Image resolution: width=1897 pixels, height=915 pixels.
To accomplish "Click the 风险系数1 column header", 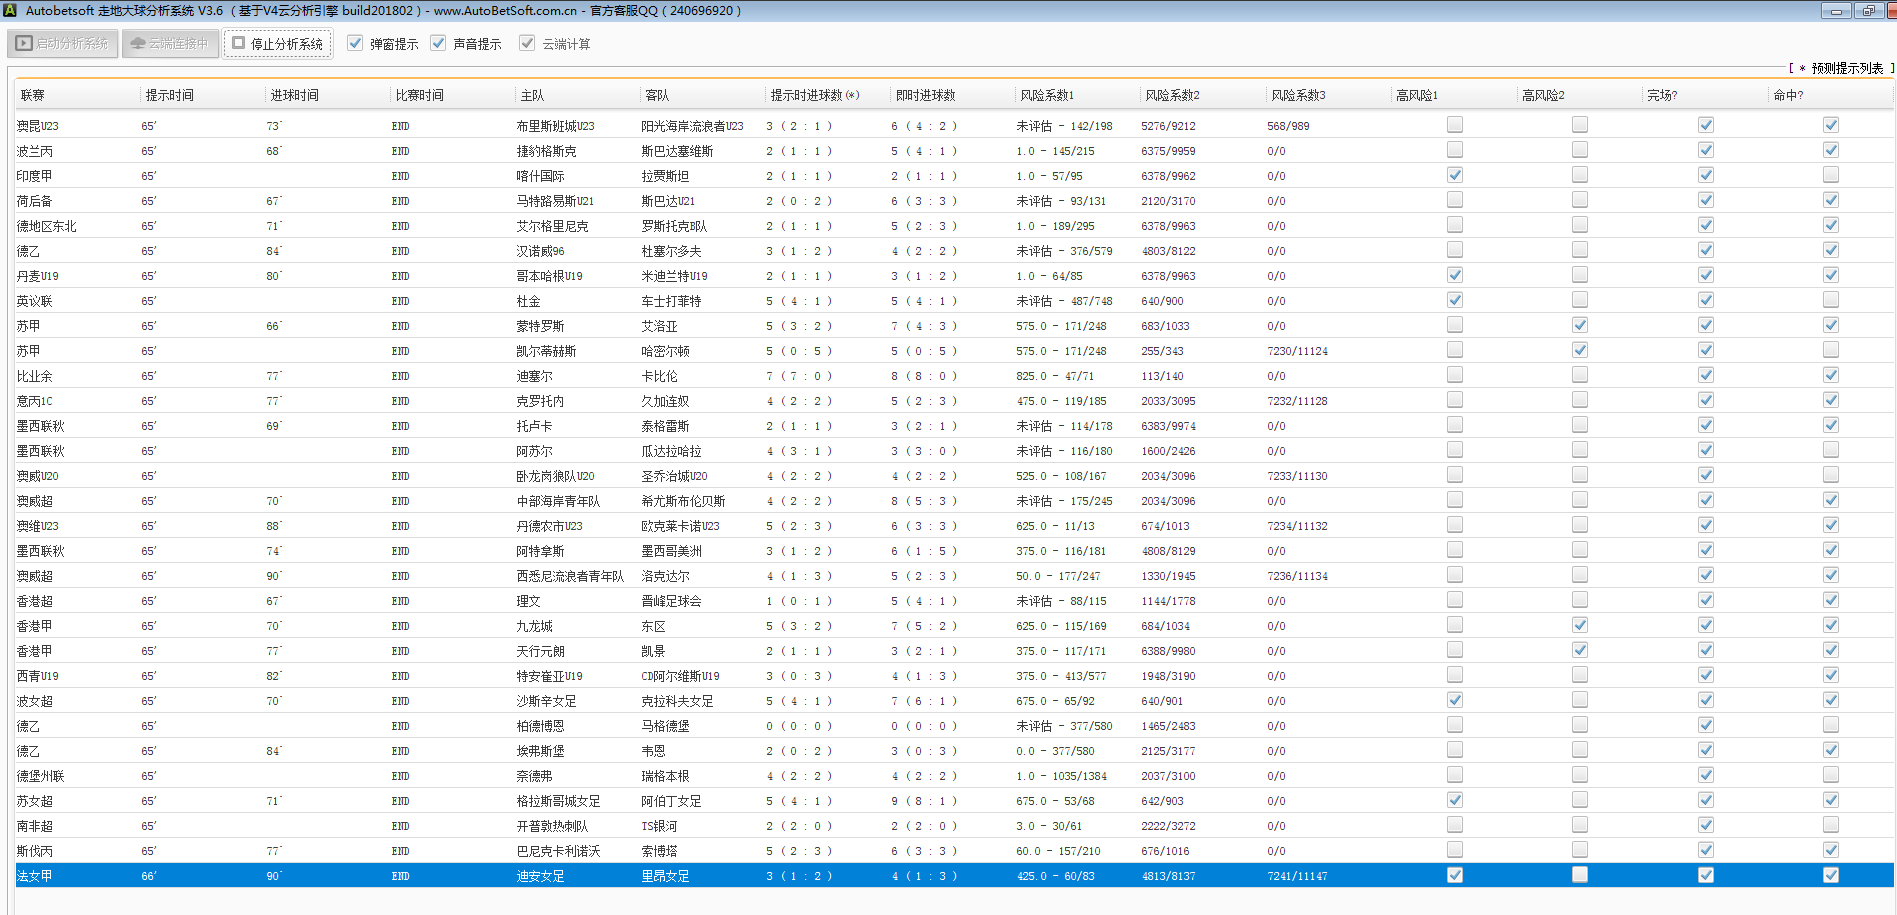I will coord(1046,96).
